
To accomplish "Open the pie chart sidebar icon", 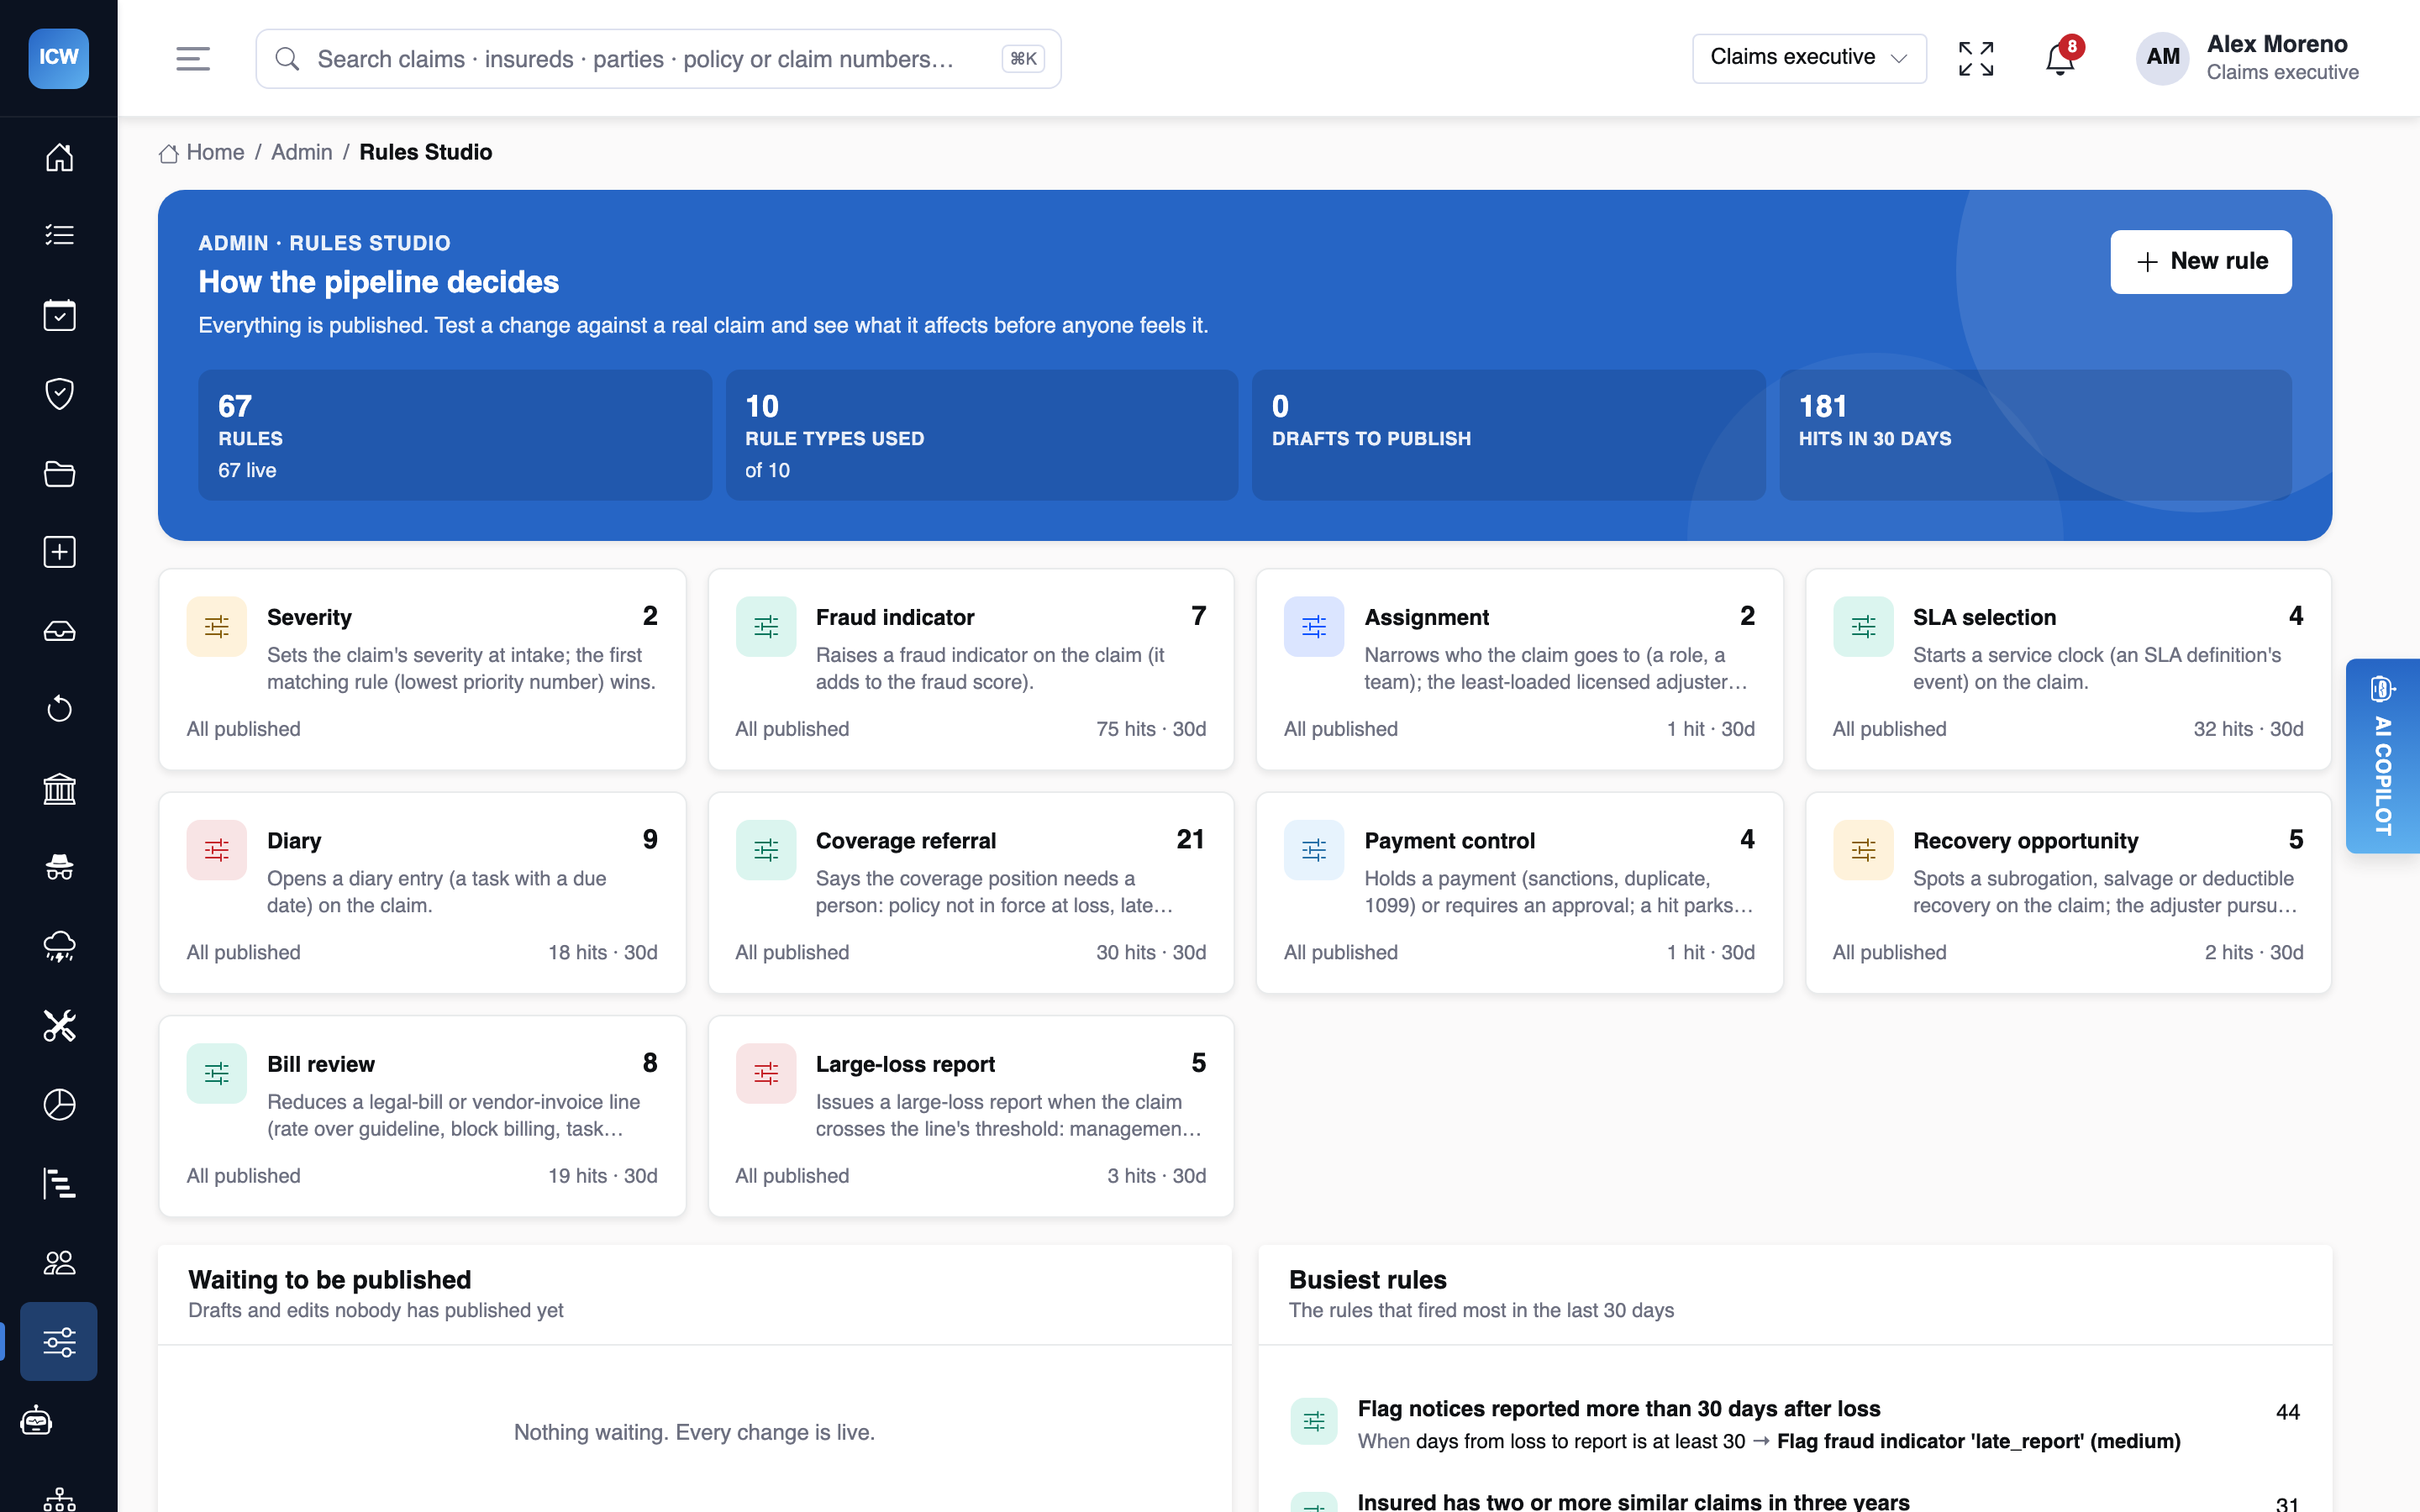I will [x=59, y=1105].
